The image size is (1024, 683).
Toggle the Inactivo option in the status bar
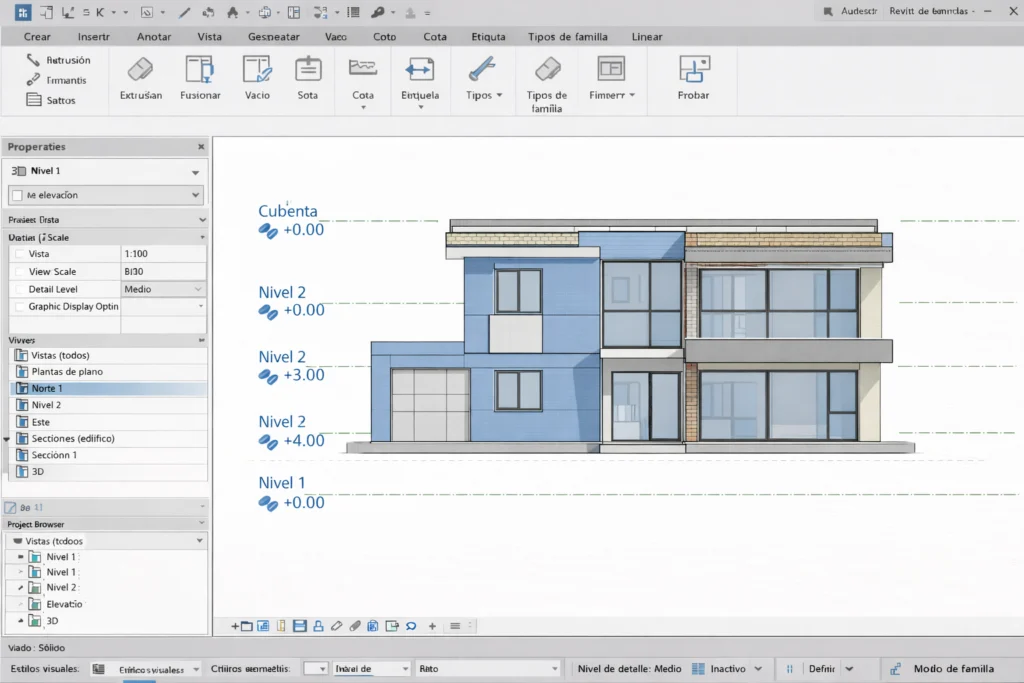pos(729,668)
